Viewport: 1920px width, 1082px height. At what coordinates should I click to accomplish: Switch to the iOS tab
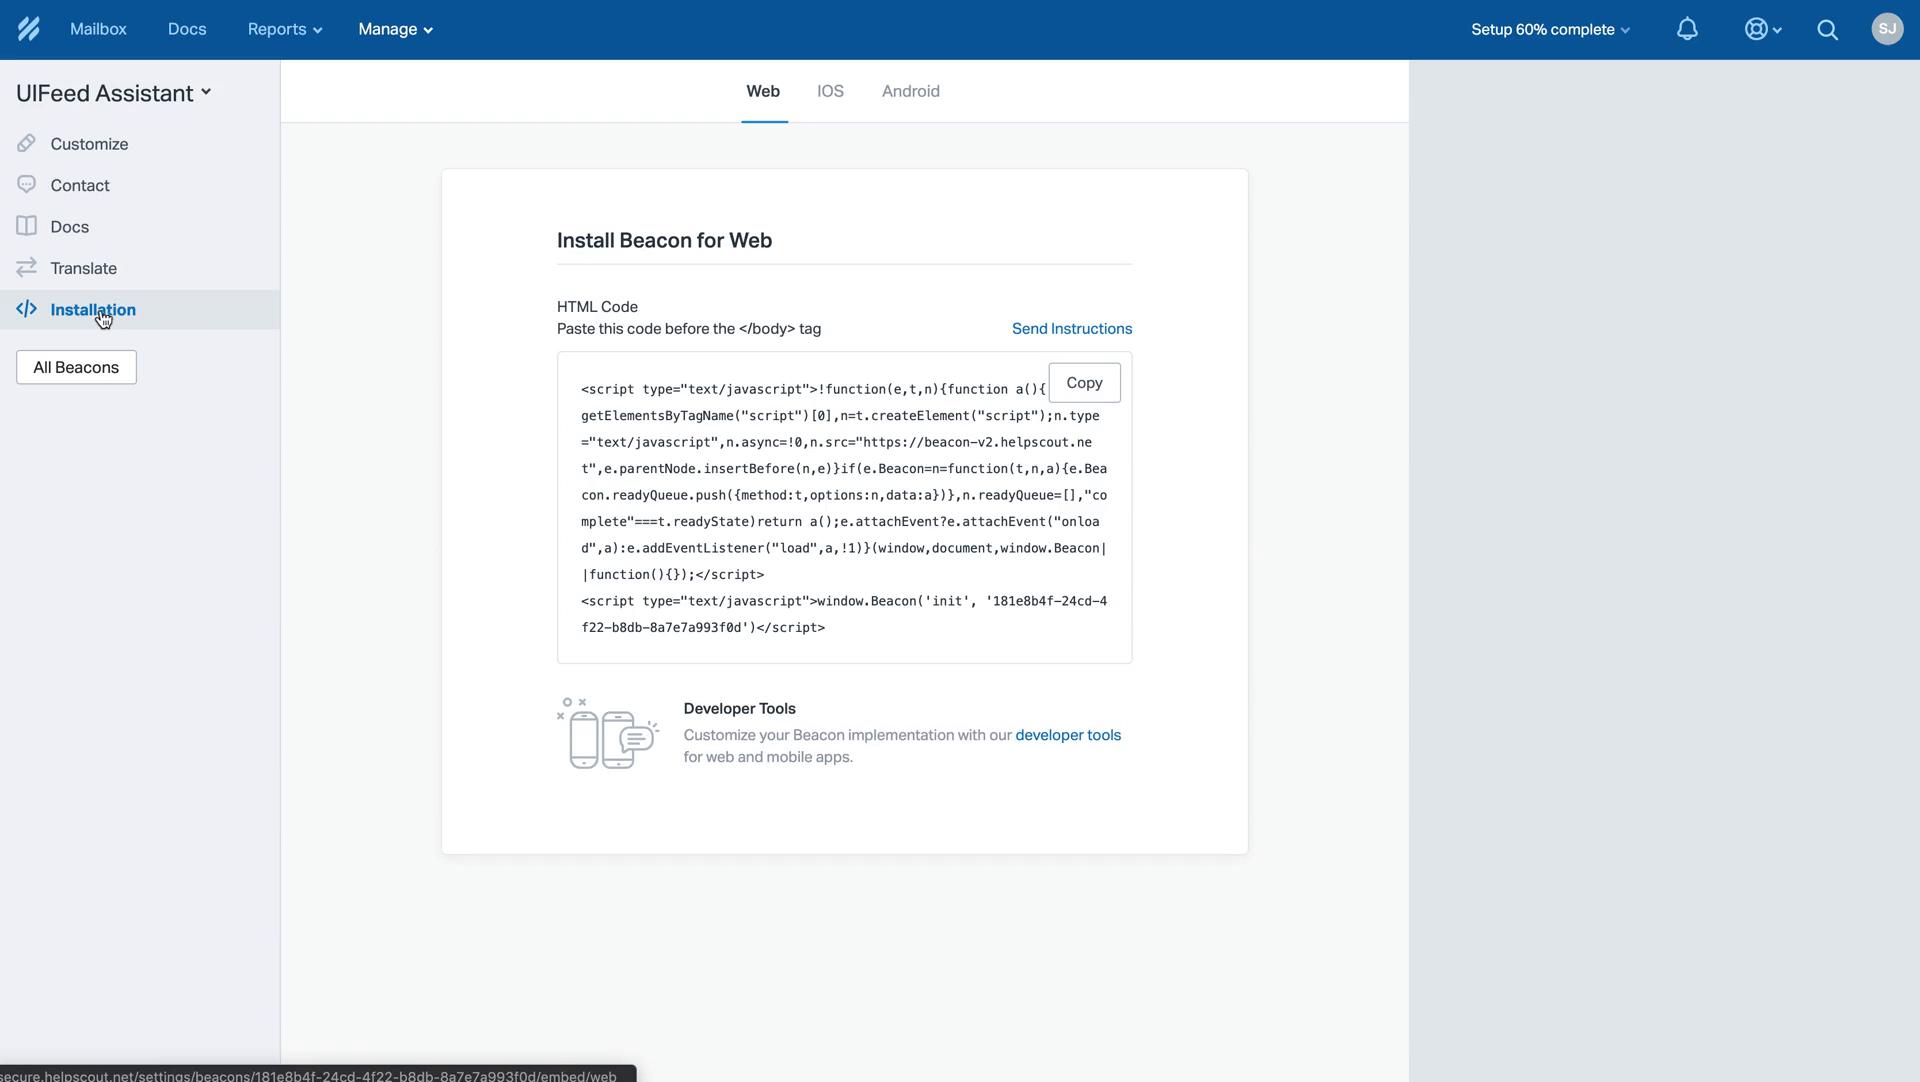830,91
